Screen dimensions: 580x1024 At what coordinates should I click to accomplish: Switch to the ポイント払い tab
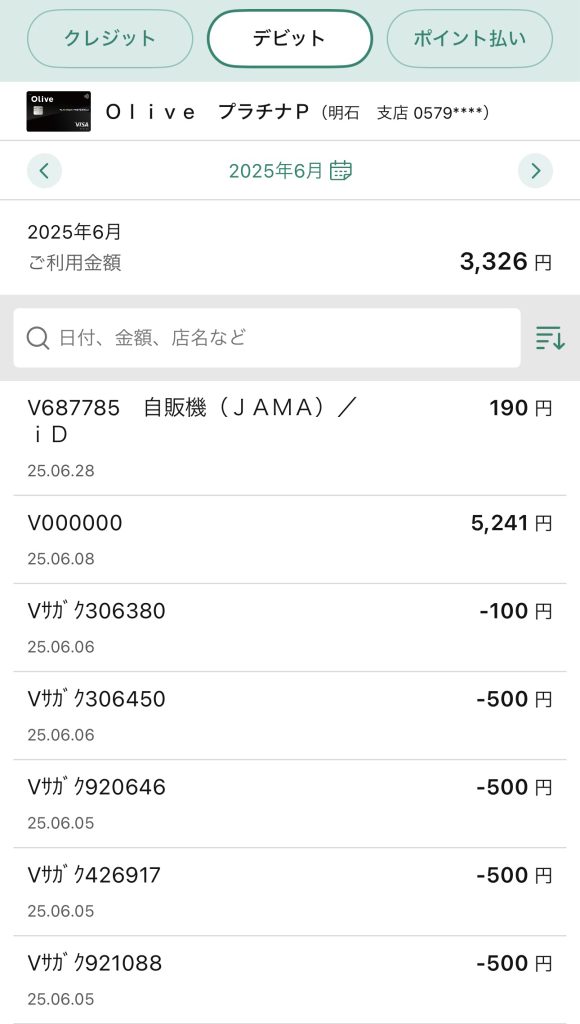point(470,39)
